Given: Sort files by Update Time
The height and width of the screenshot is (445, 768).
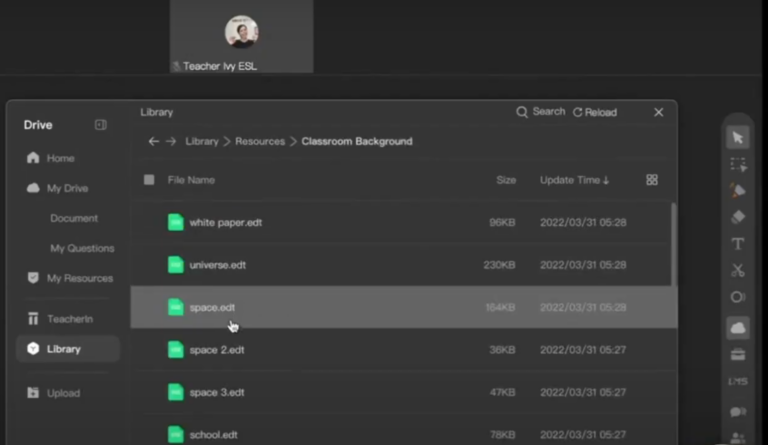Looking at the screenshot, I should pyautogui.click(x=574, y=180).
